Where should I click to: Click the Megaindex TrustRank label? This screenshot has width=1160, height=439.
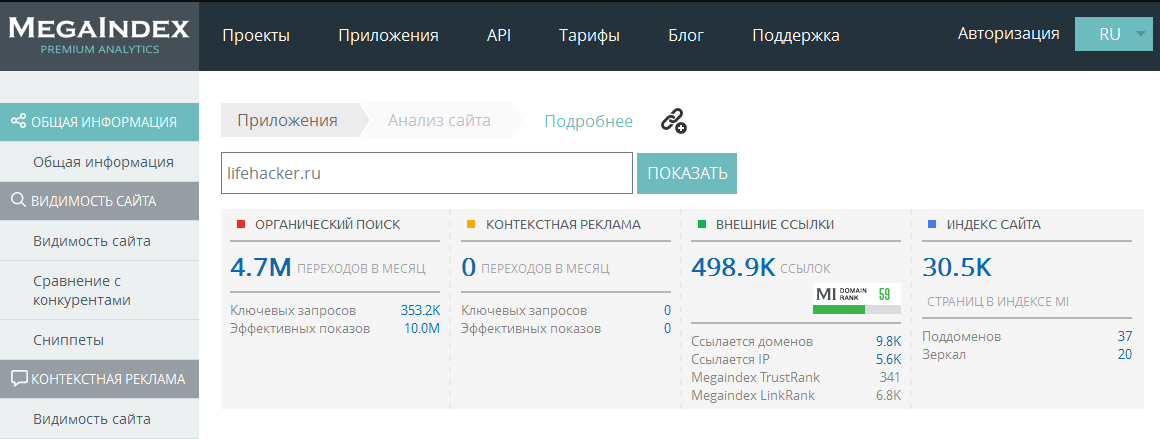point(755,378)
